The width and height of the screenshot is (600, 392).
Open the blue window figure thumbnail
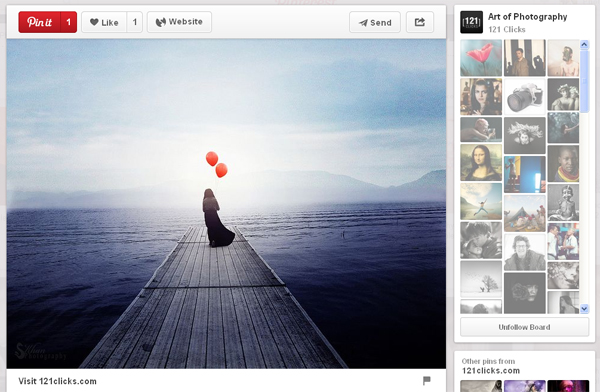coord(525,174)
